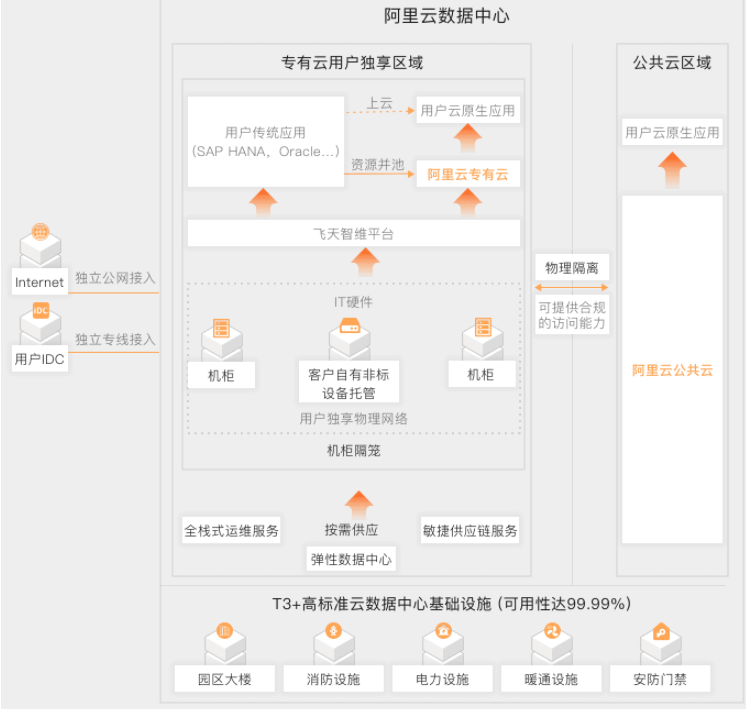Viewport: 746px width, 709px height.
Task: Click the arrow between 阿里云专有云 and 用户云原生应用
Action: click(468, 138)
